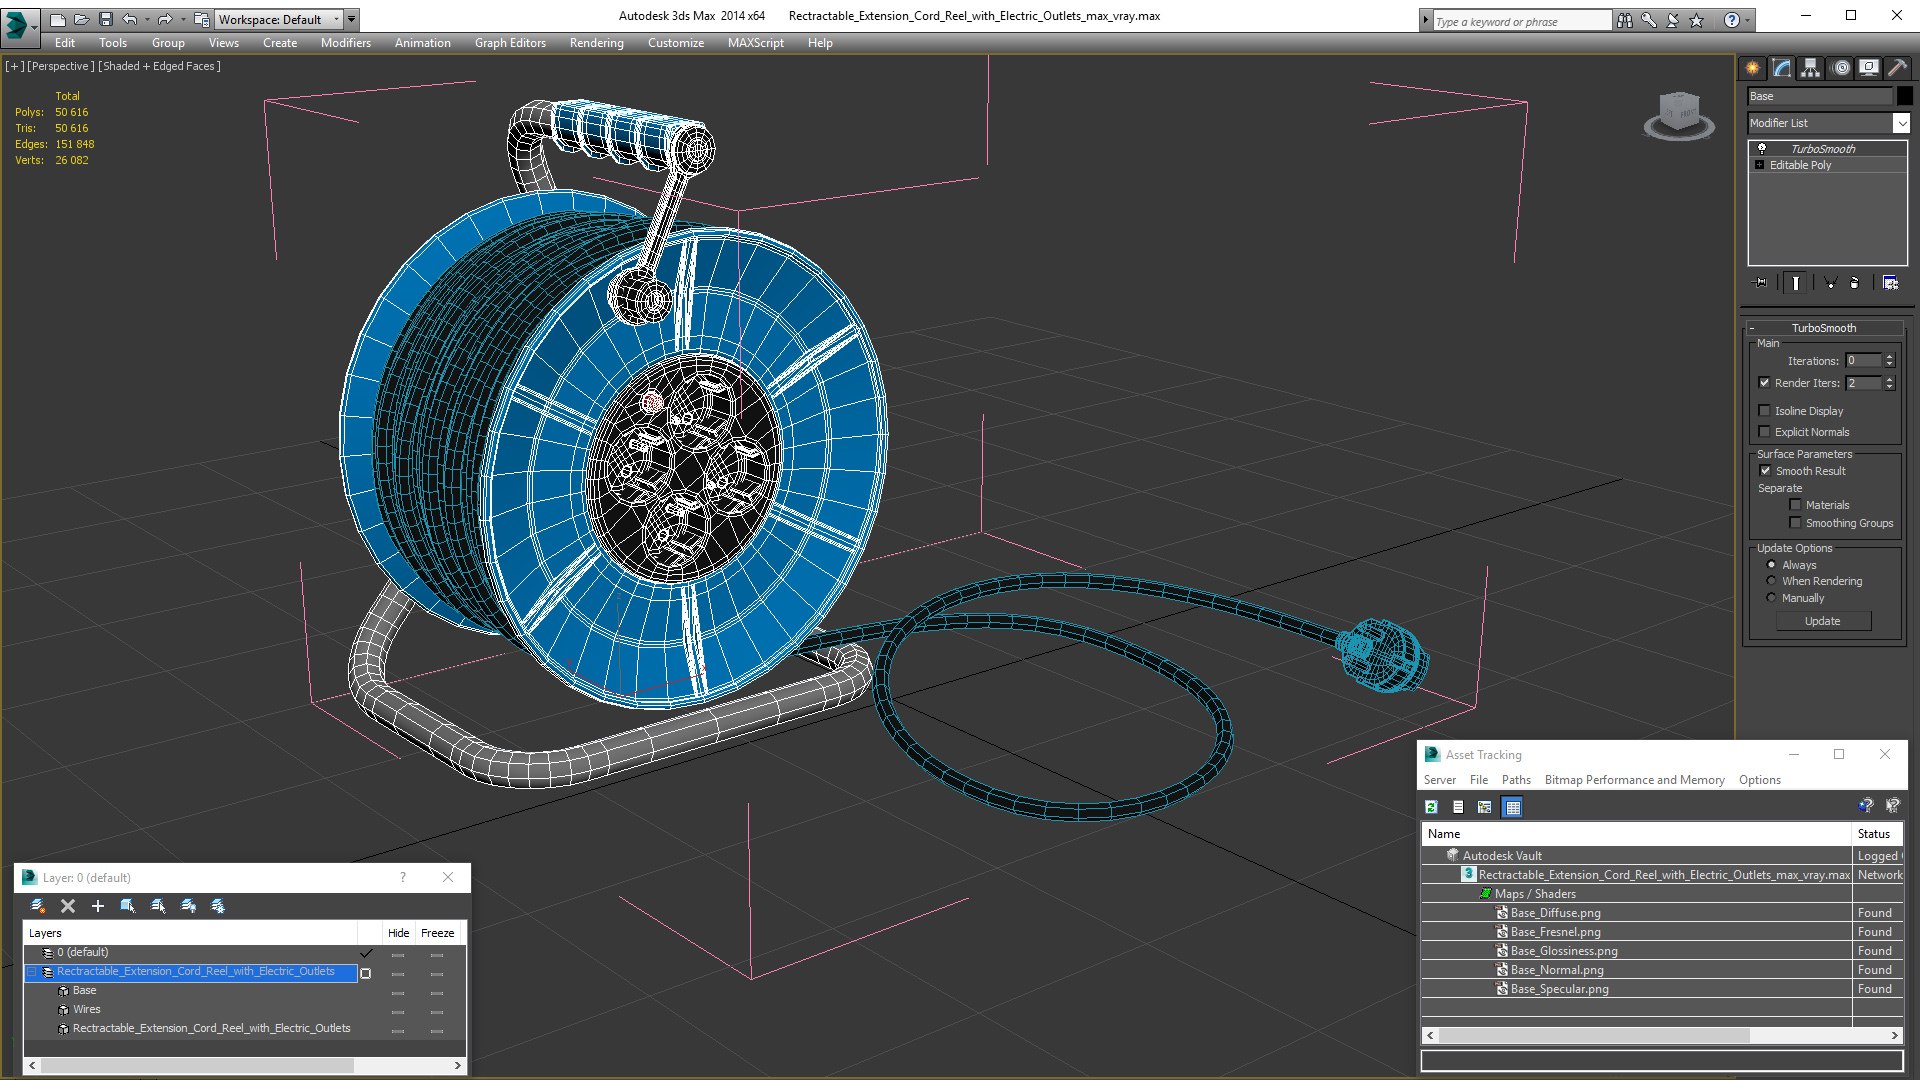
Task: Open the Hierarchy command panel tab
Action: point(1810,68)
